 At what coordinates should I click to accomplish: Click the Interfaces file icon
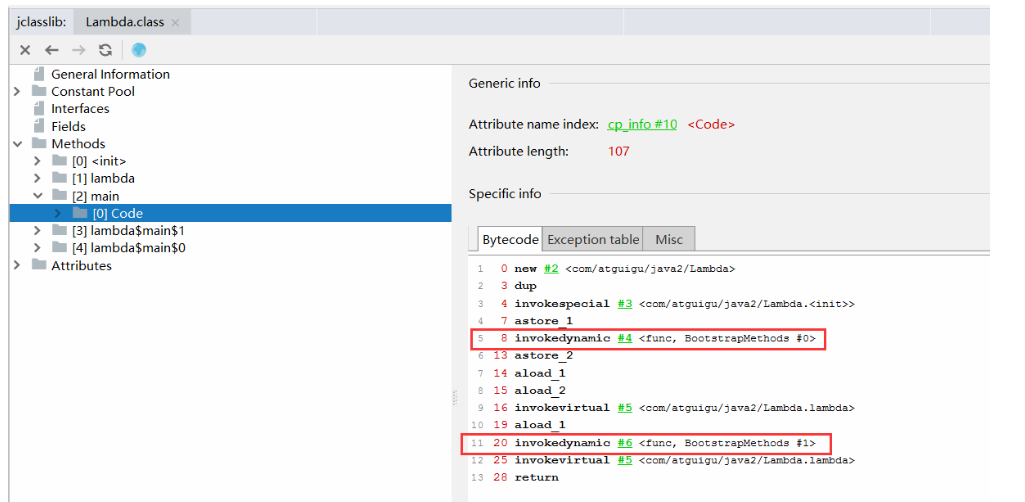click(39, 108)
